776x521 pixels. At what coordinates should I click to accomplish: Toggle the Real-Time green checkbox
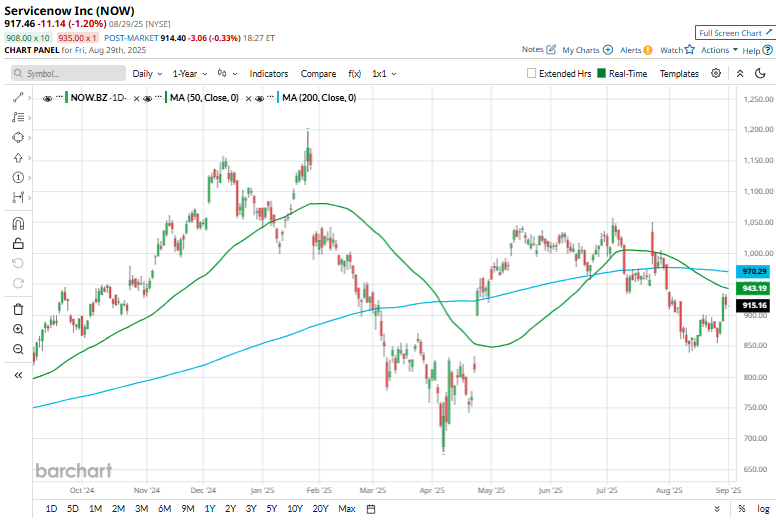[x=601, y=73]
